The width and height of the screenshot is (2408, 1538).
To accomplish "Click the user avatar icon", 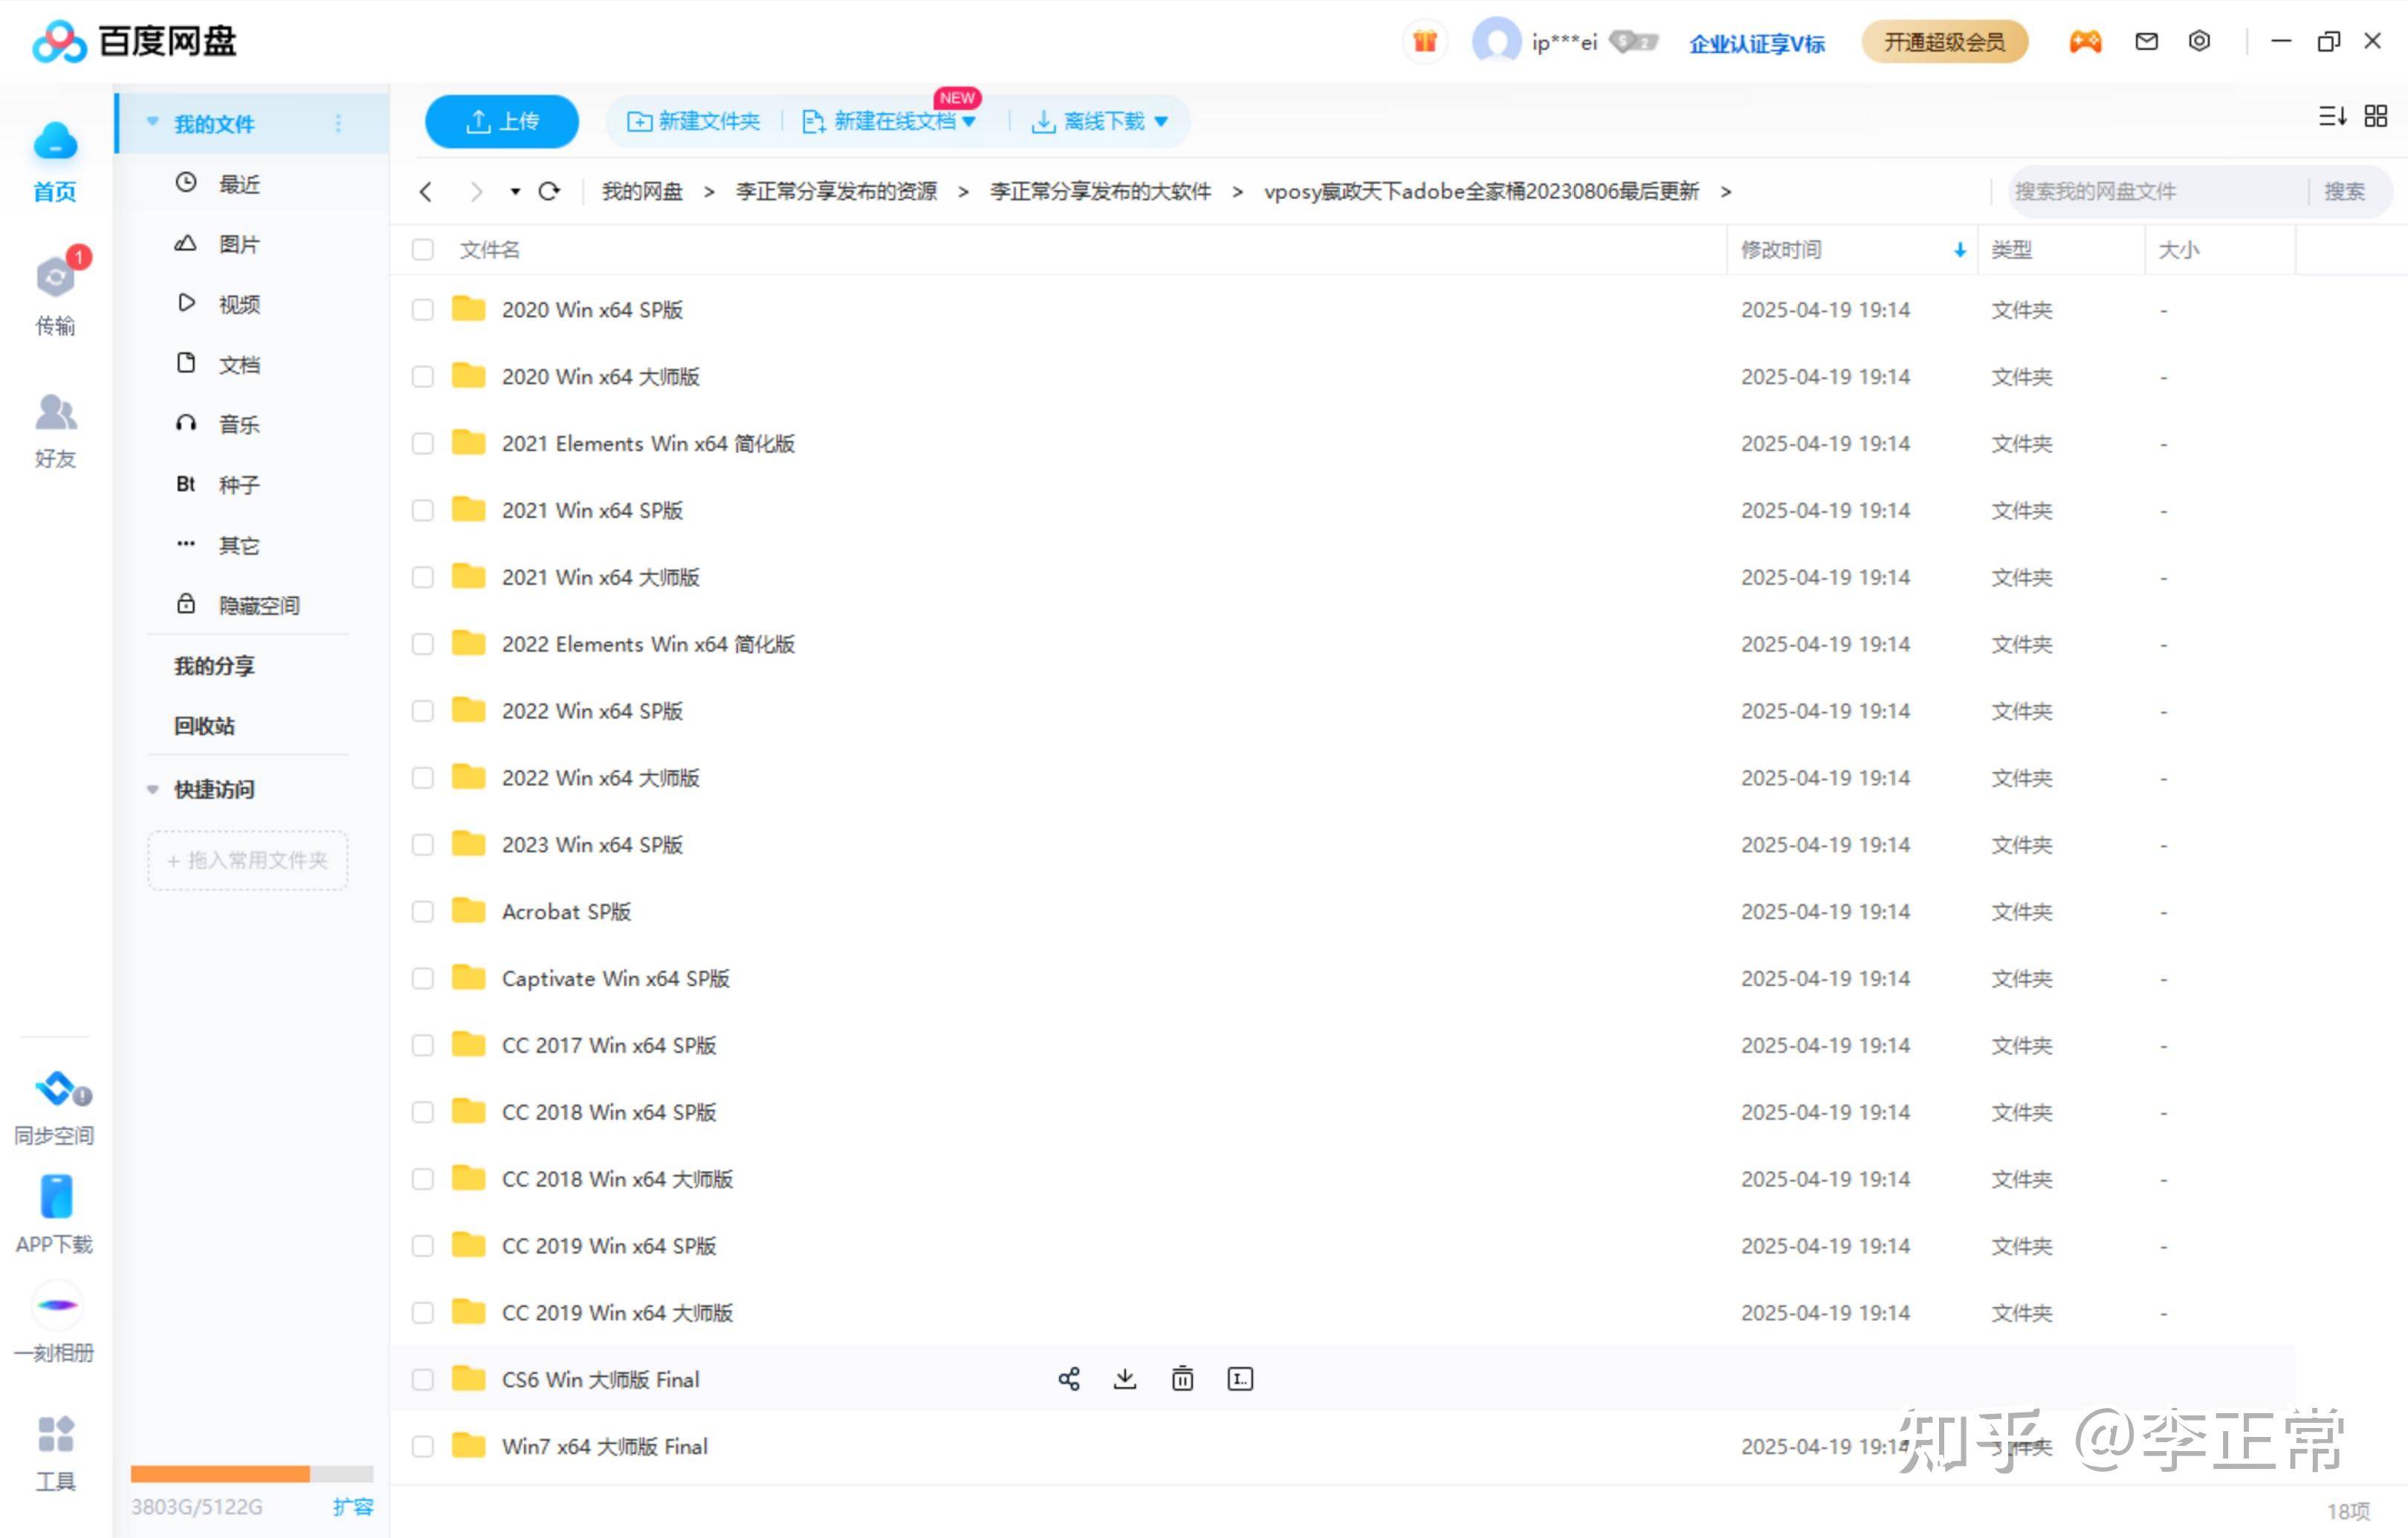I will [1496, 42].
